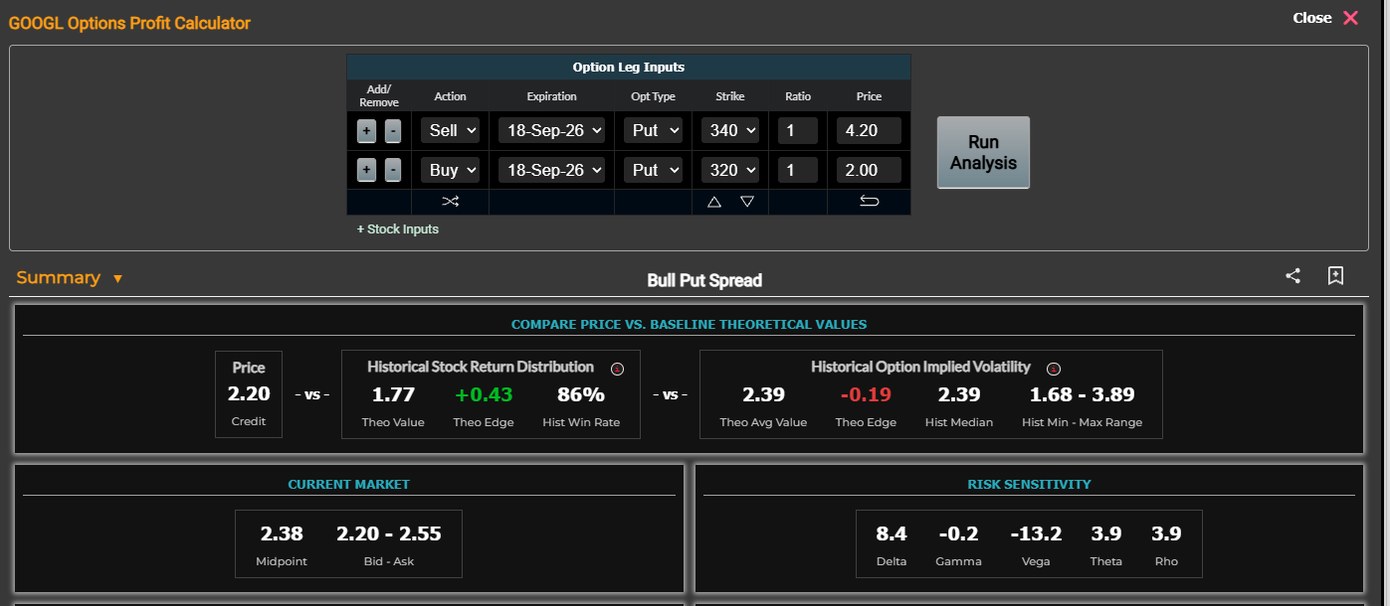Click the 2.38 Midpoint value
This screenshot has width=1390, height=606.
281,534
